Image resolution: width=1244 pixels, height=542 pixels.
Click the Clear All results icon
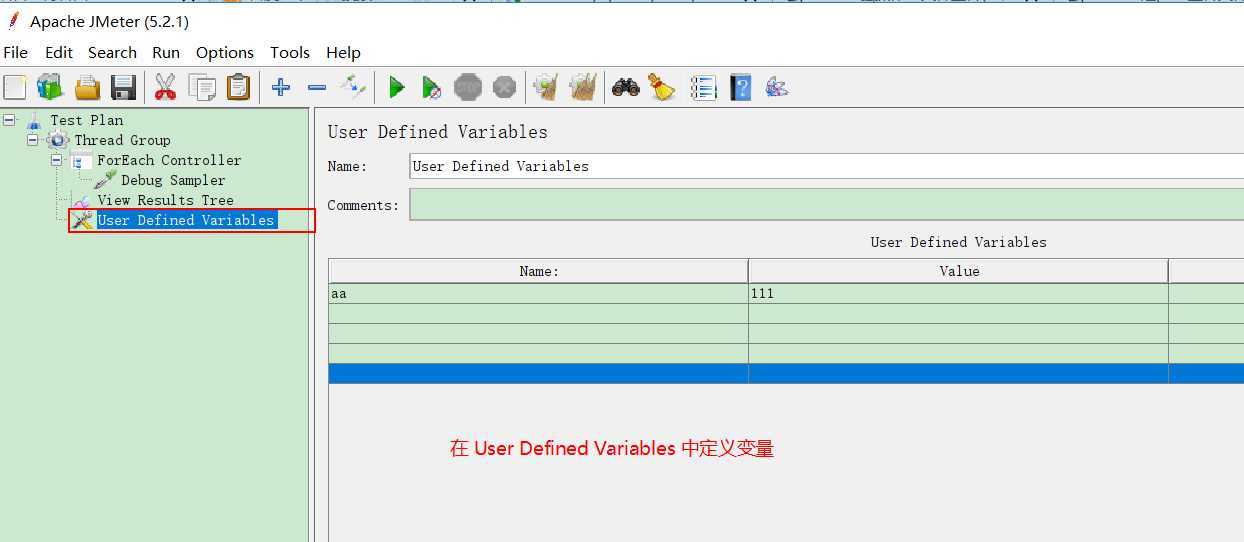[583, 87]
